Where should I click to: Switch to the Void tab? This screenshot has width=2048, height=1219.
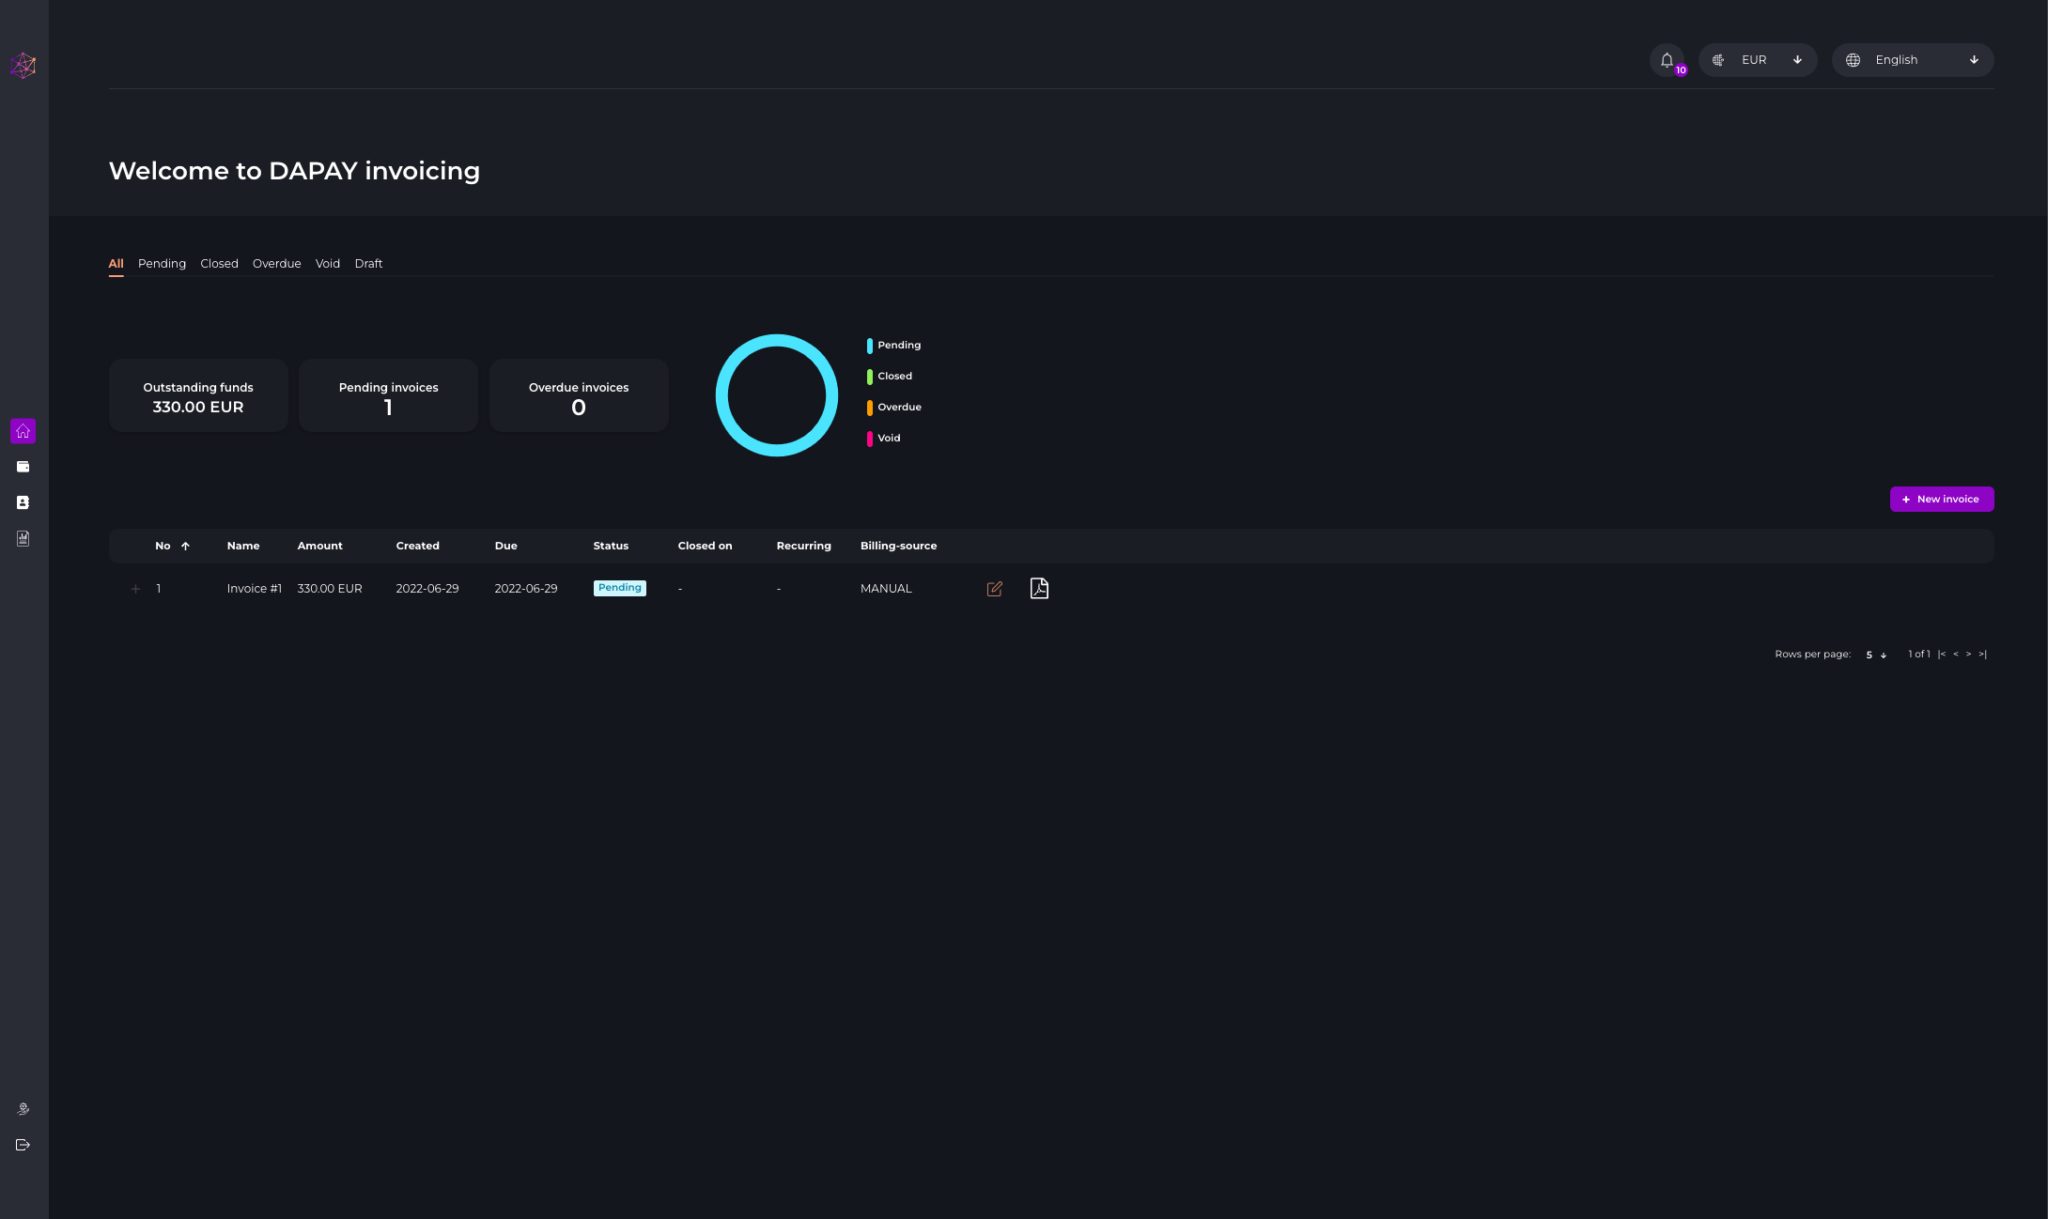click(327, 264)
